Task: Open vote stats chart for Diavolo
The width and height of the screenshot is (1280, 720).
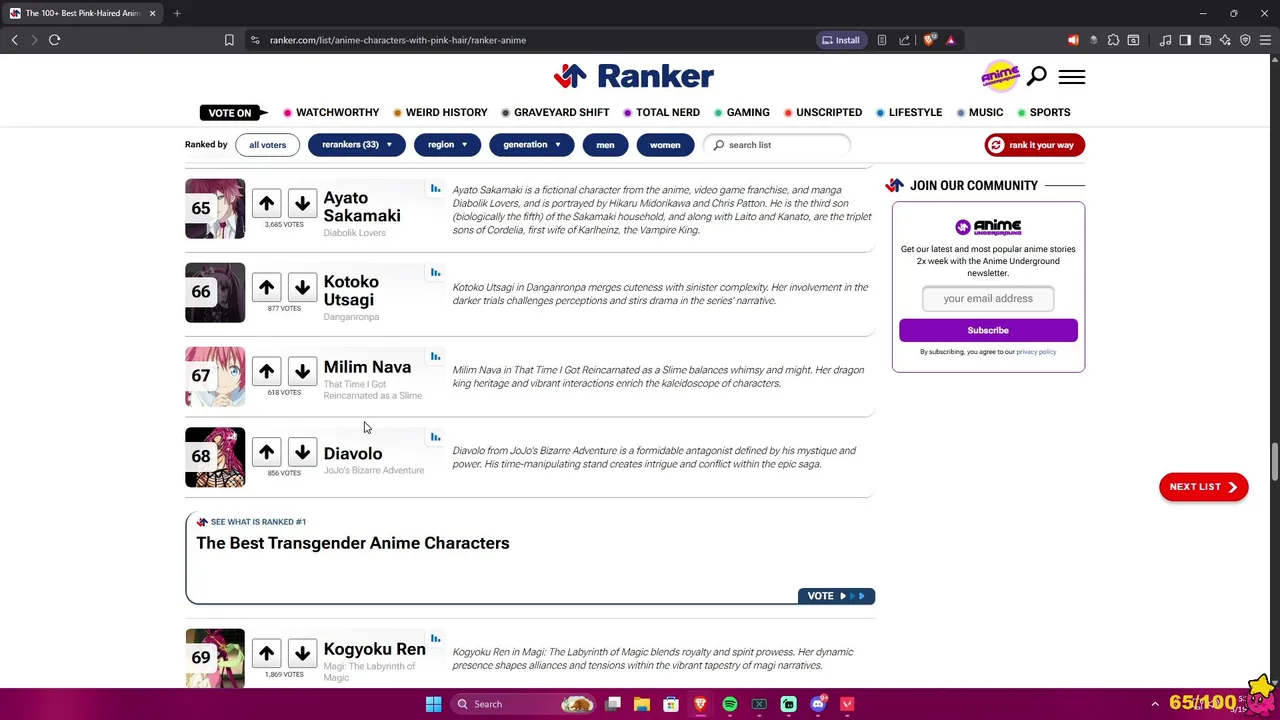Action: (435, 437)
